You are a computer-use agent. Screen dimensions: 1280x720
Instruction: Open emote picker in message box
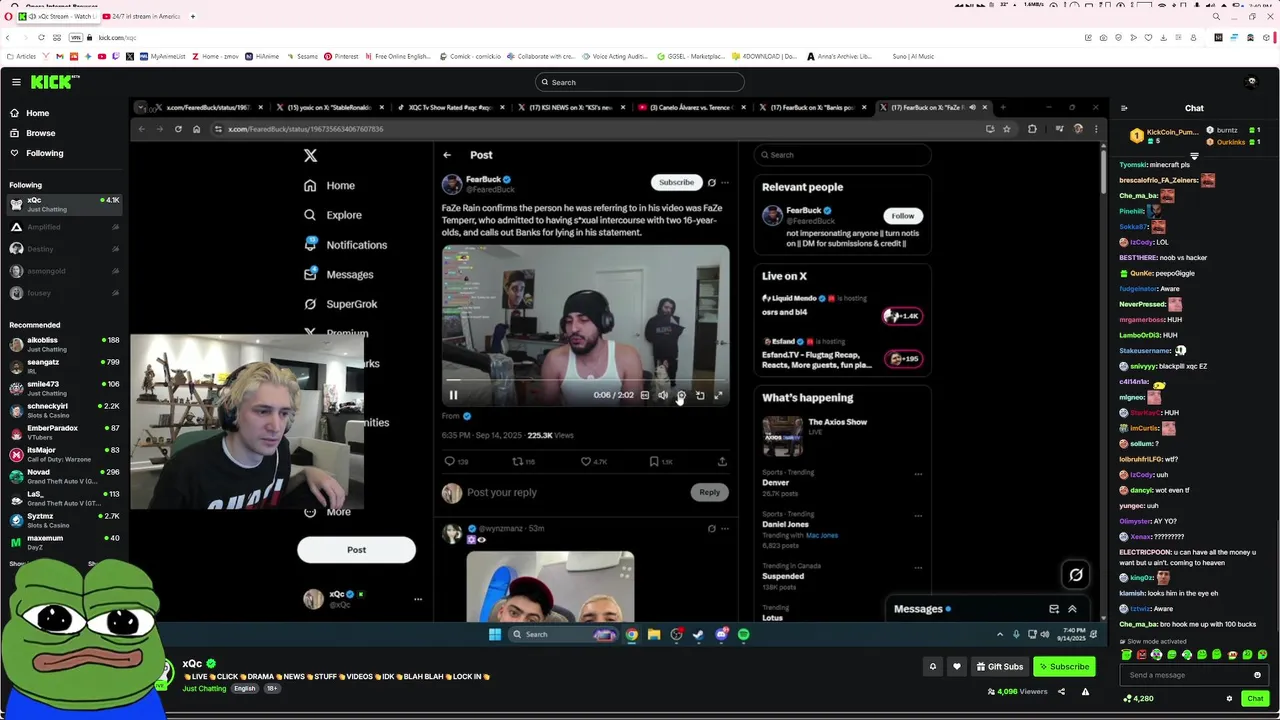[x=1258, y=675]
